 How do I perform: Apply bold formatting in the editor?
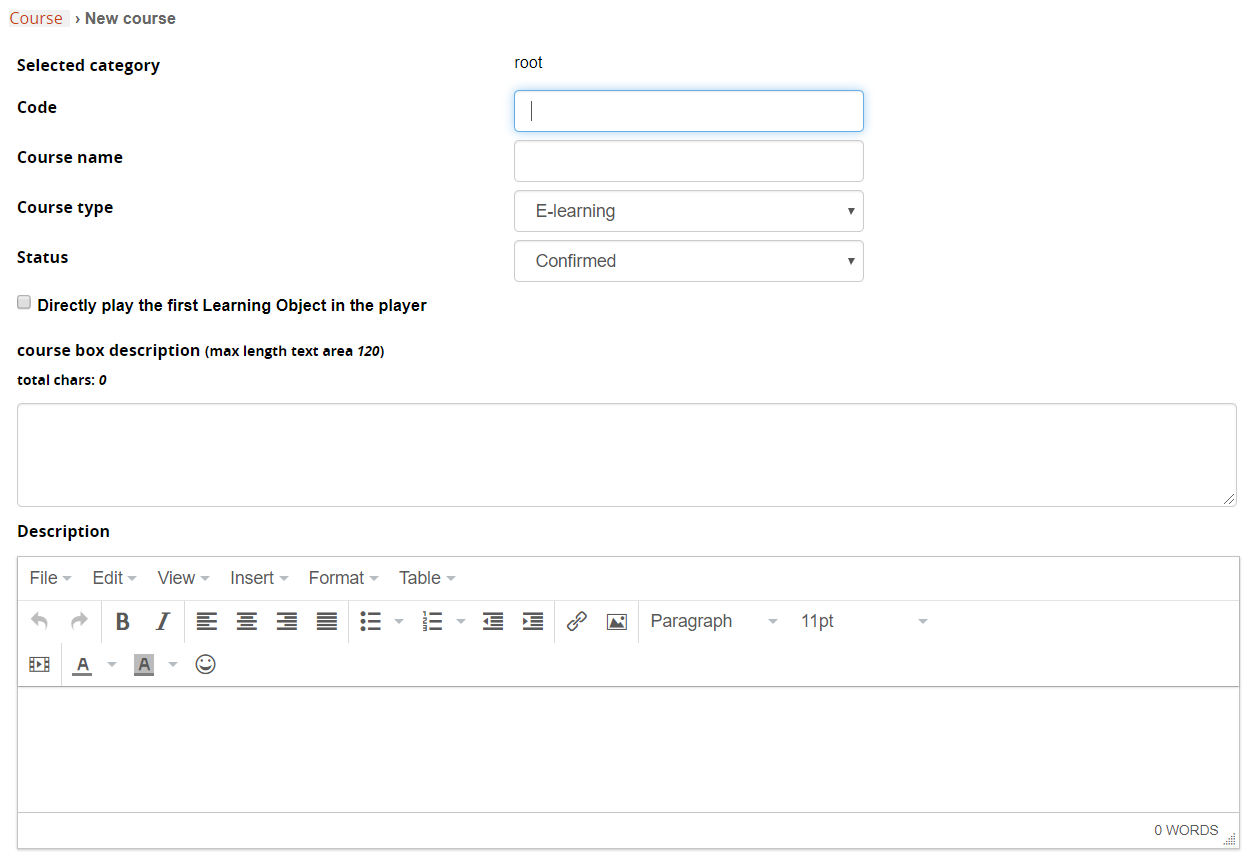[x=122, y=621]
